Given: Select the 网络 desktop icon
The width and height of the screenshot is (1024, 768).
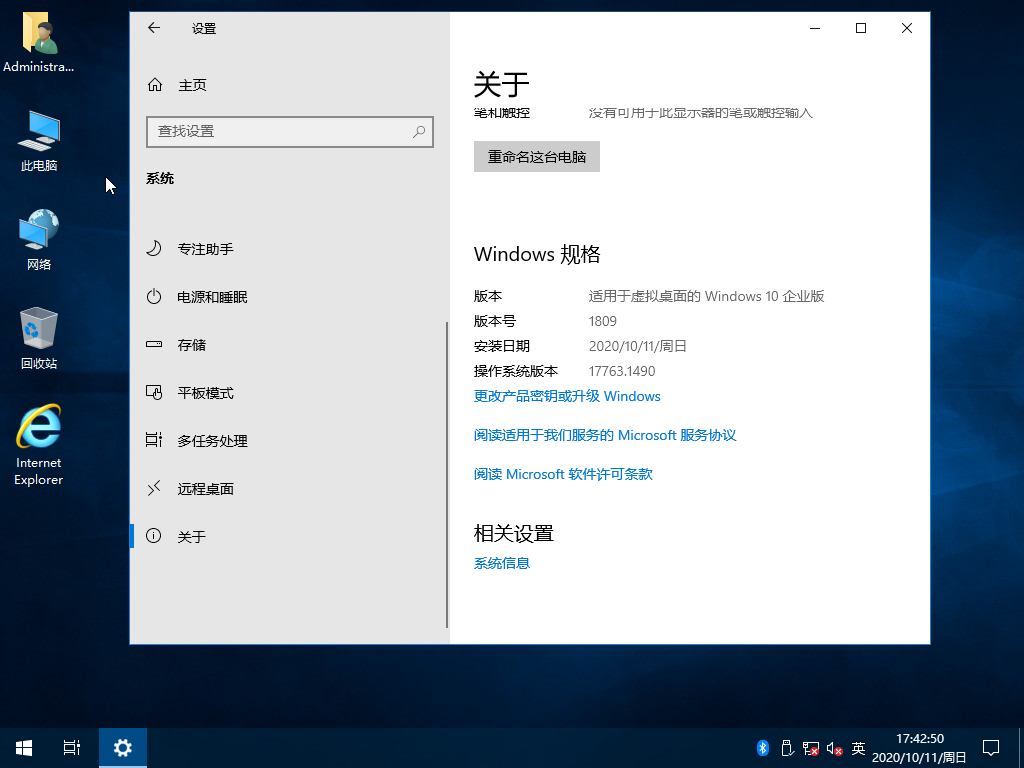Looking at the screenshot, I should [39, 240].
